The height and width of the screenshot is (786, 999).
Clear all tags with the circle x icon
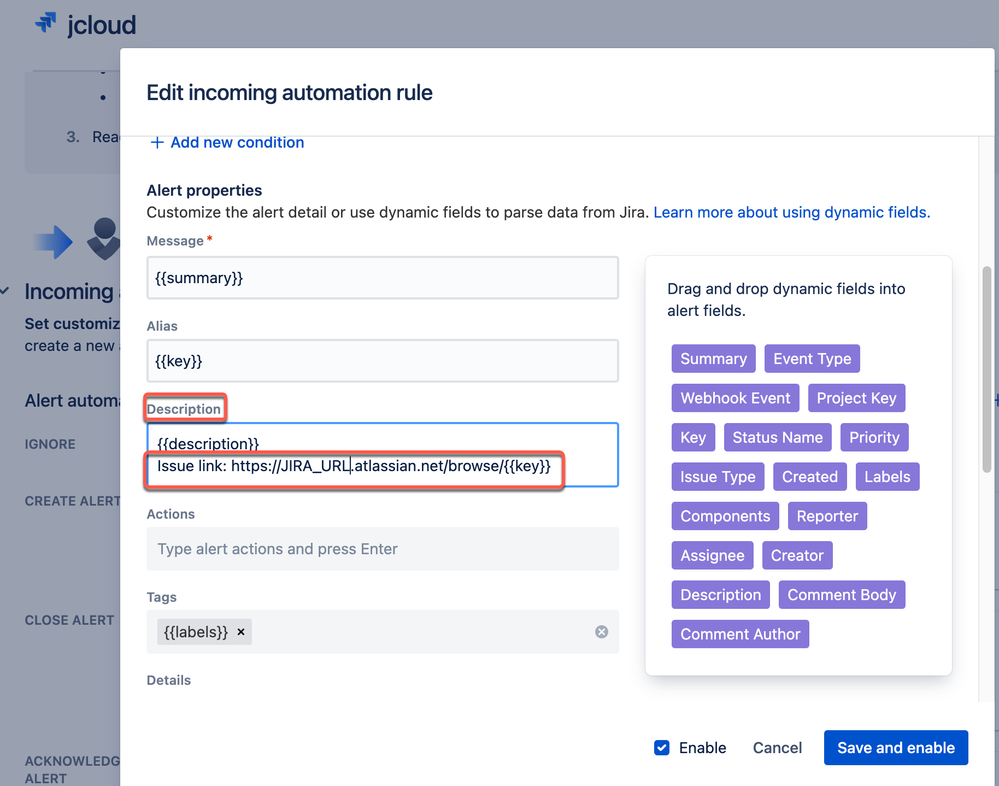click(601, 632)
